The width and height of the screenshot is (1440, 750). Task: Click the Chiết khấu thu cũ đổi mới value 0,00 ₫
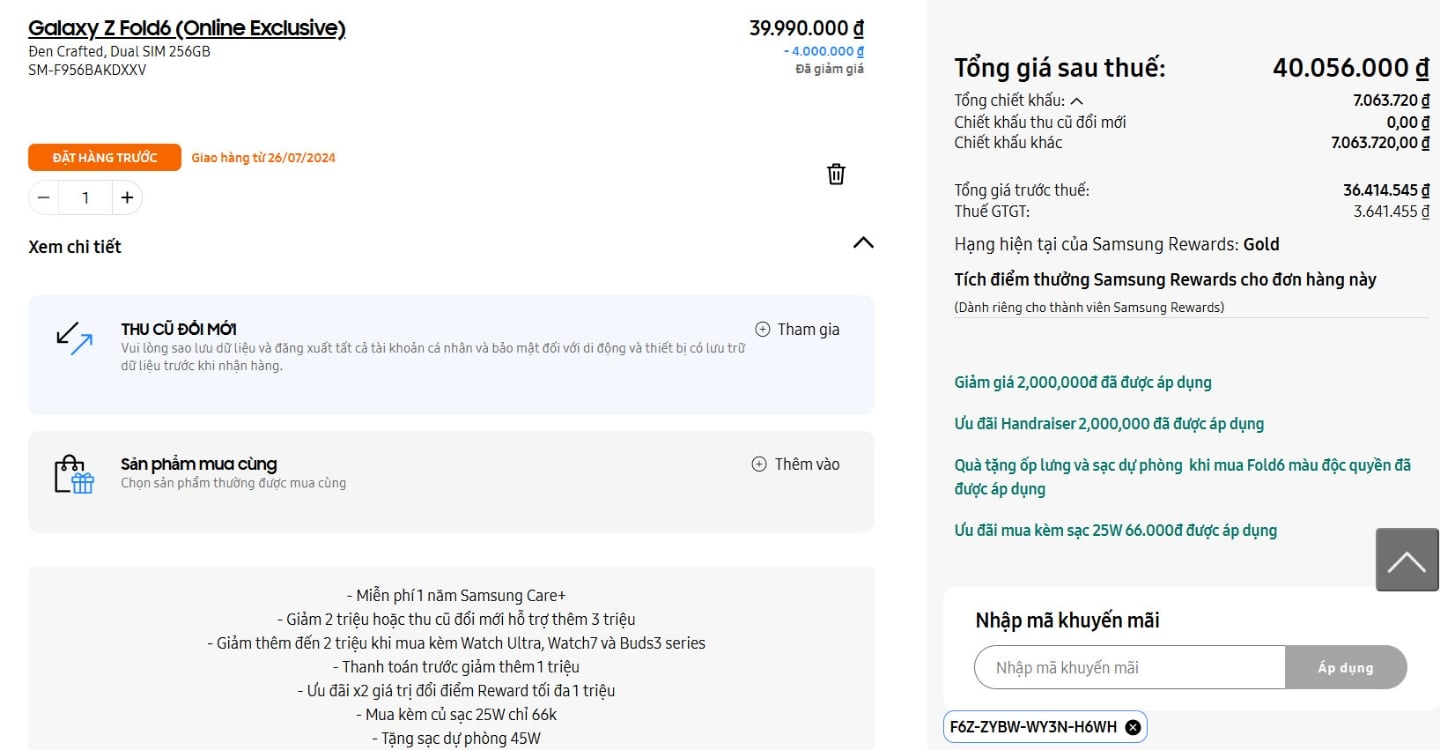[x=1407, y=122]
